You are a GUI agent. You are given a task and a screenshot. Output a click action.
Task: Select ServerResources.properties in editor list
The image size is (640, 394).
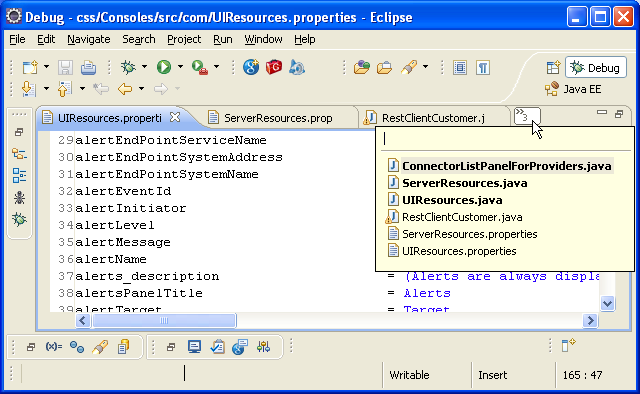click(x=462, y=234)
